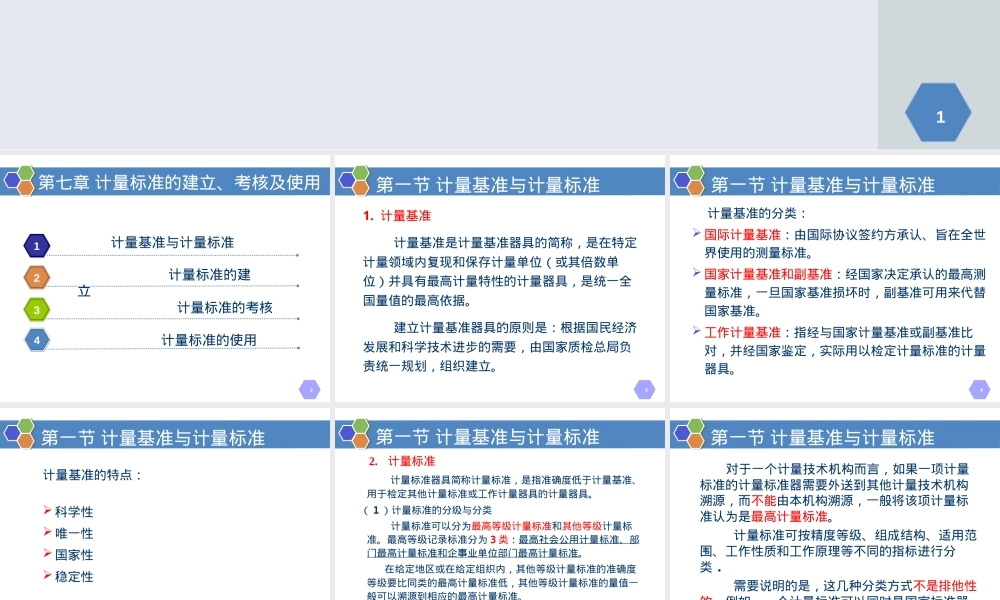Click the red term 国际计量基准

(x=742, y=235)
